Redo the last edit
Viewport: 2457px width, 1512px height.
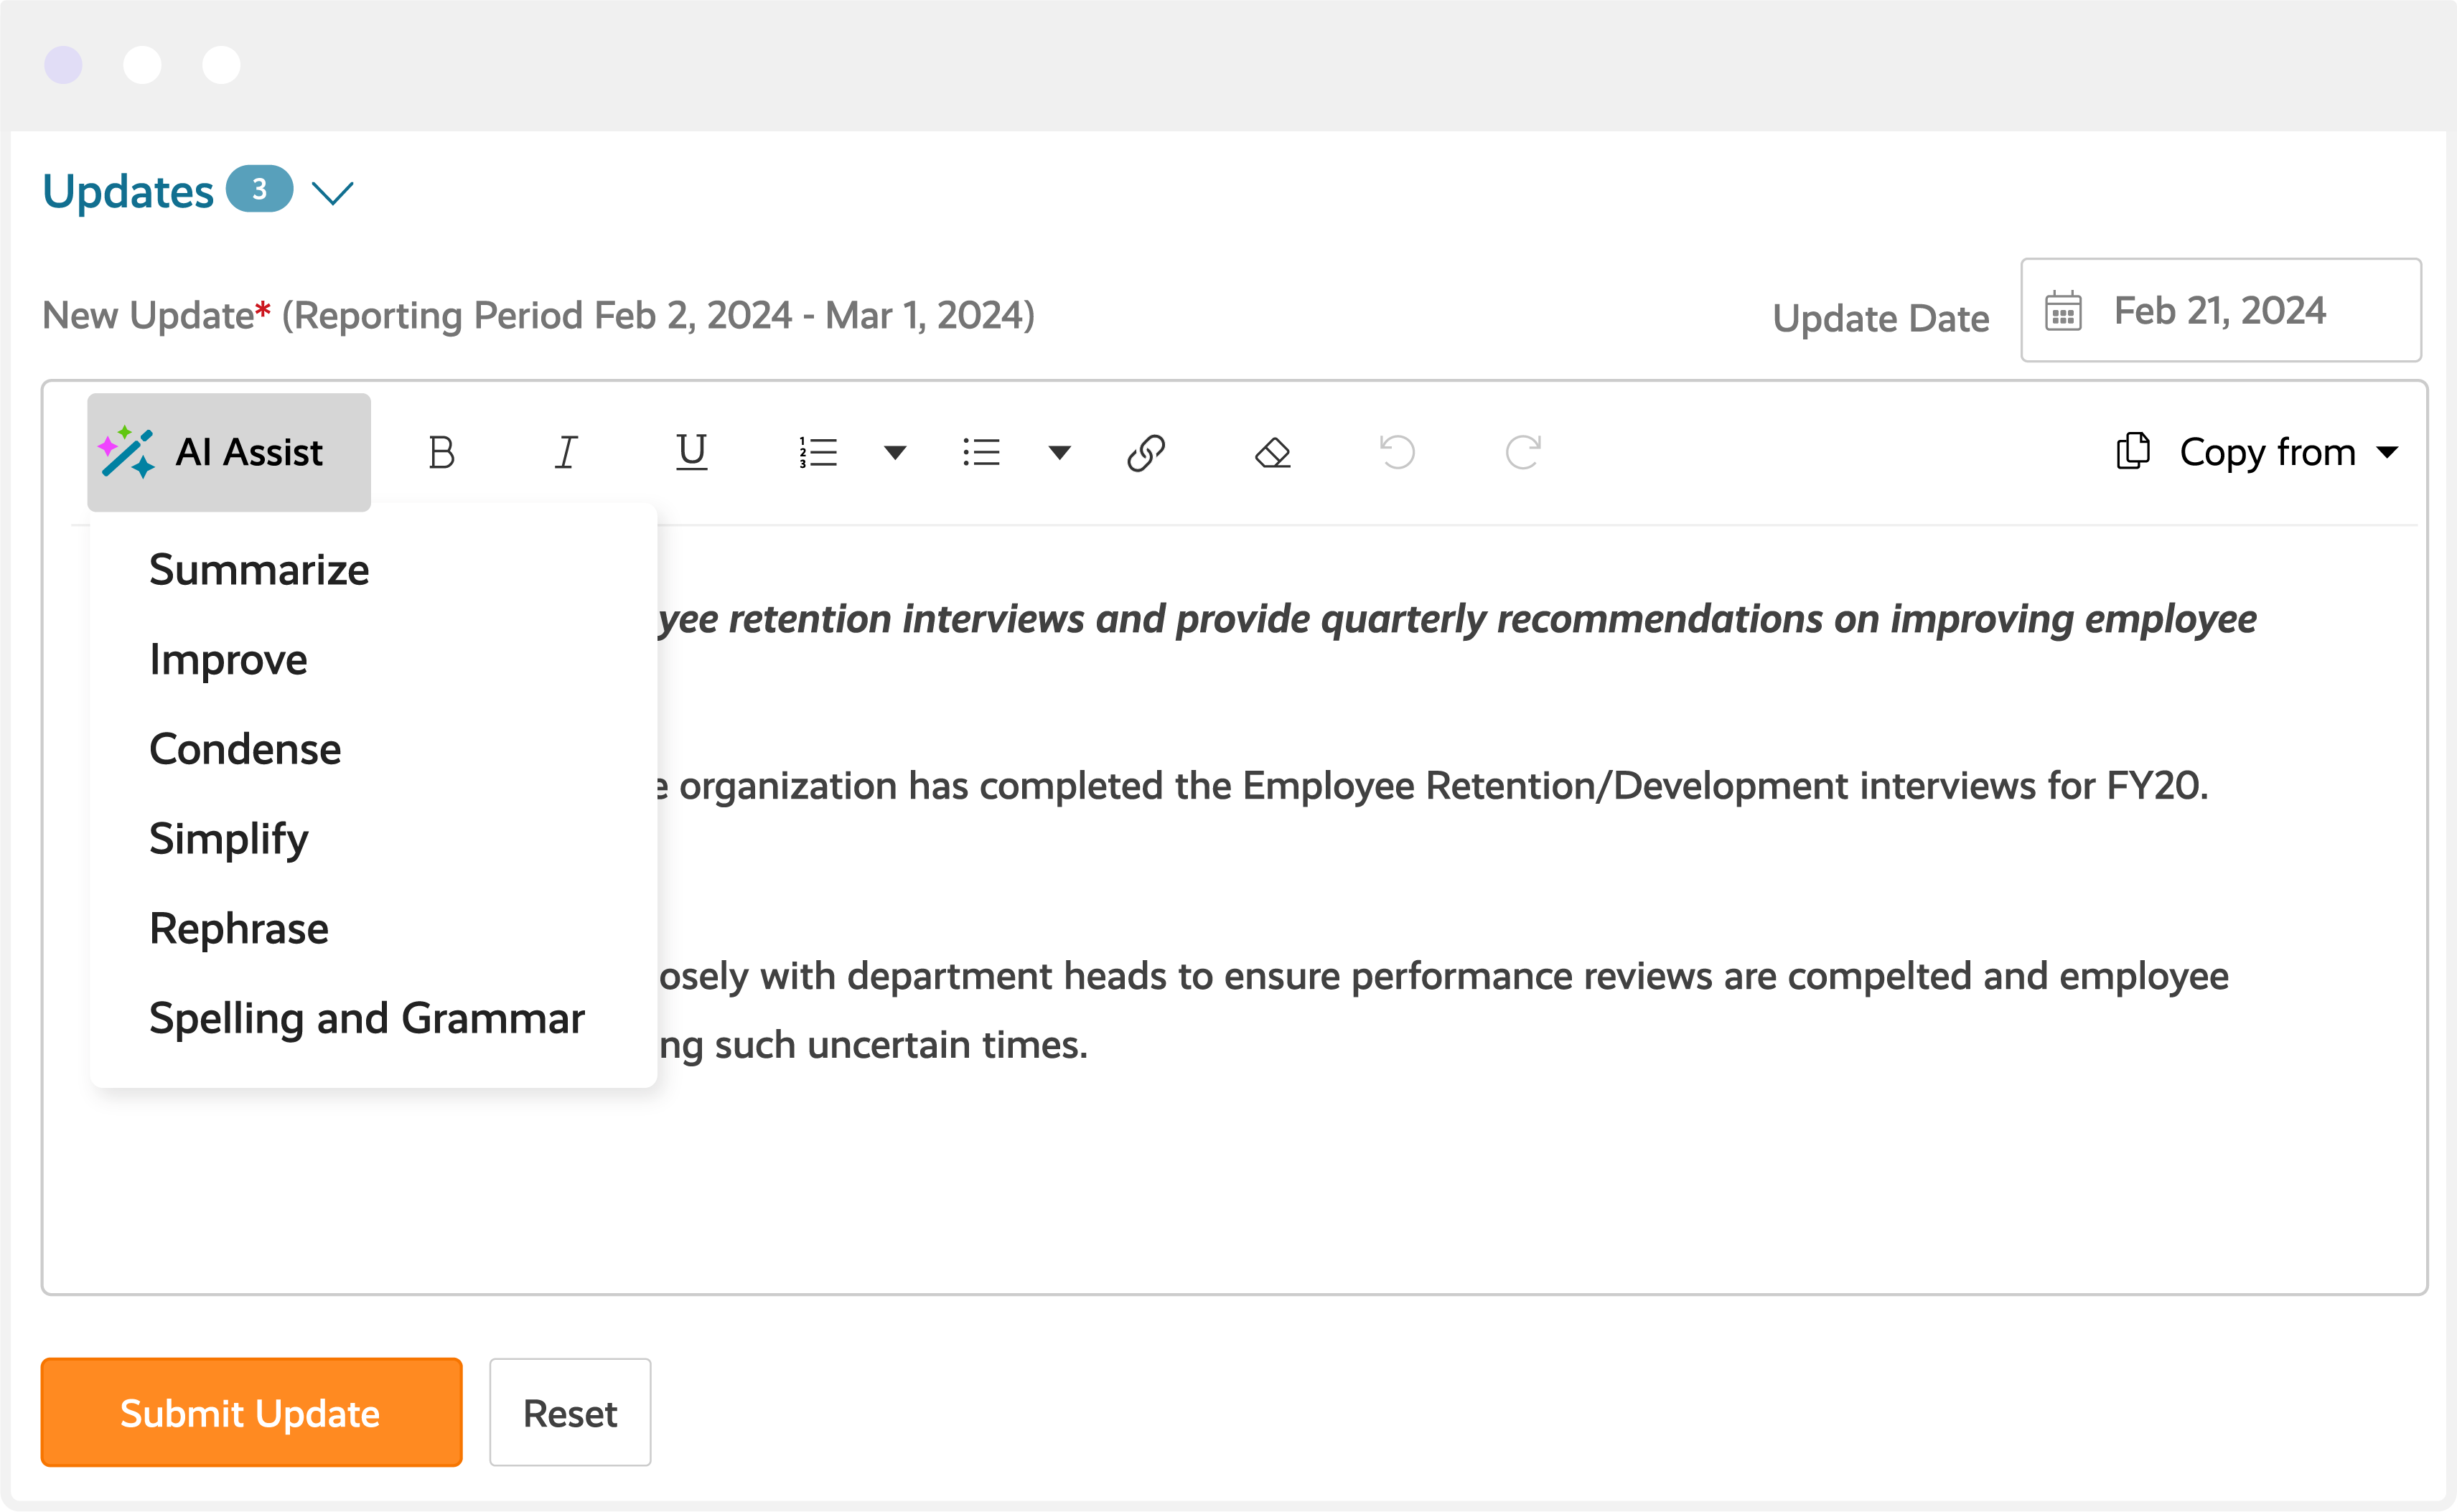[1522, 452]
